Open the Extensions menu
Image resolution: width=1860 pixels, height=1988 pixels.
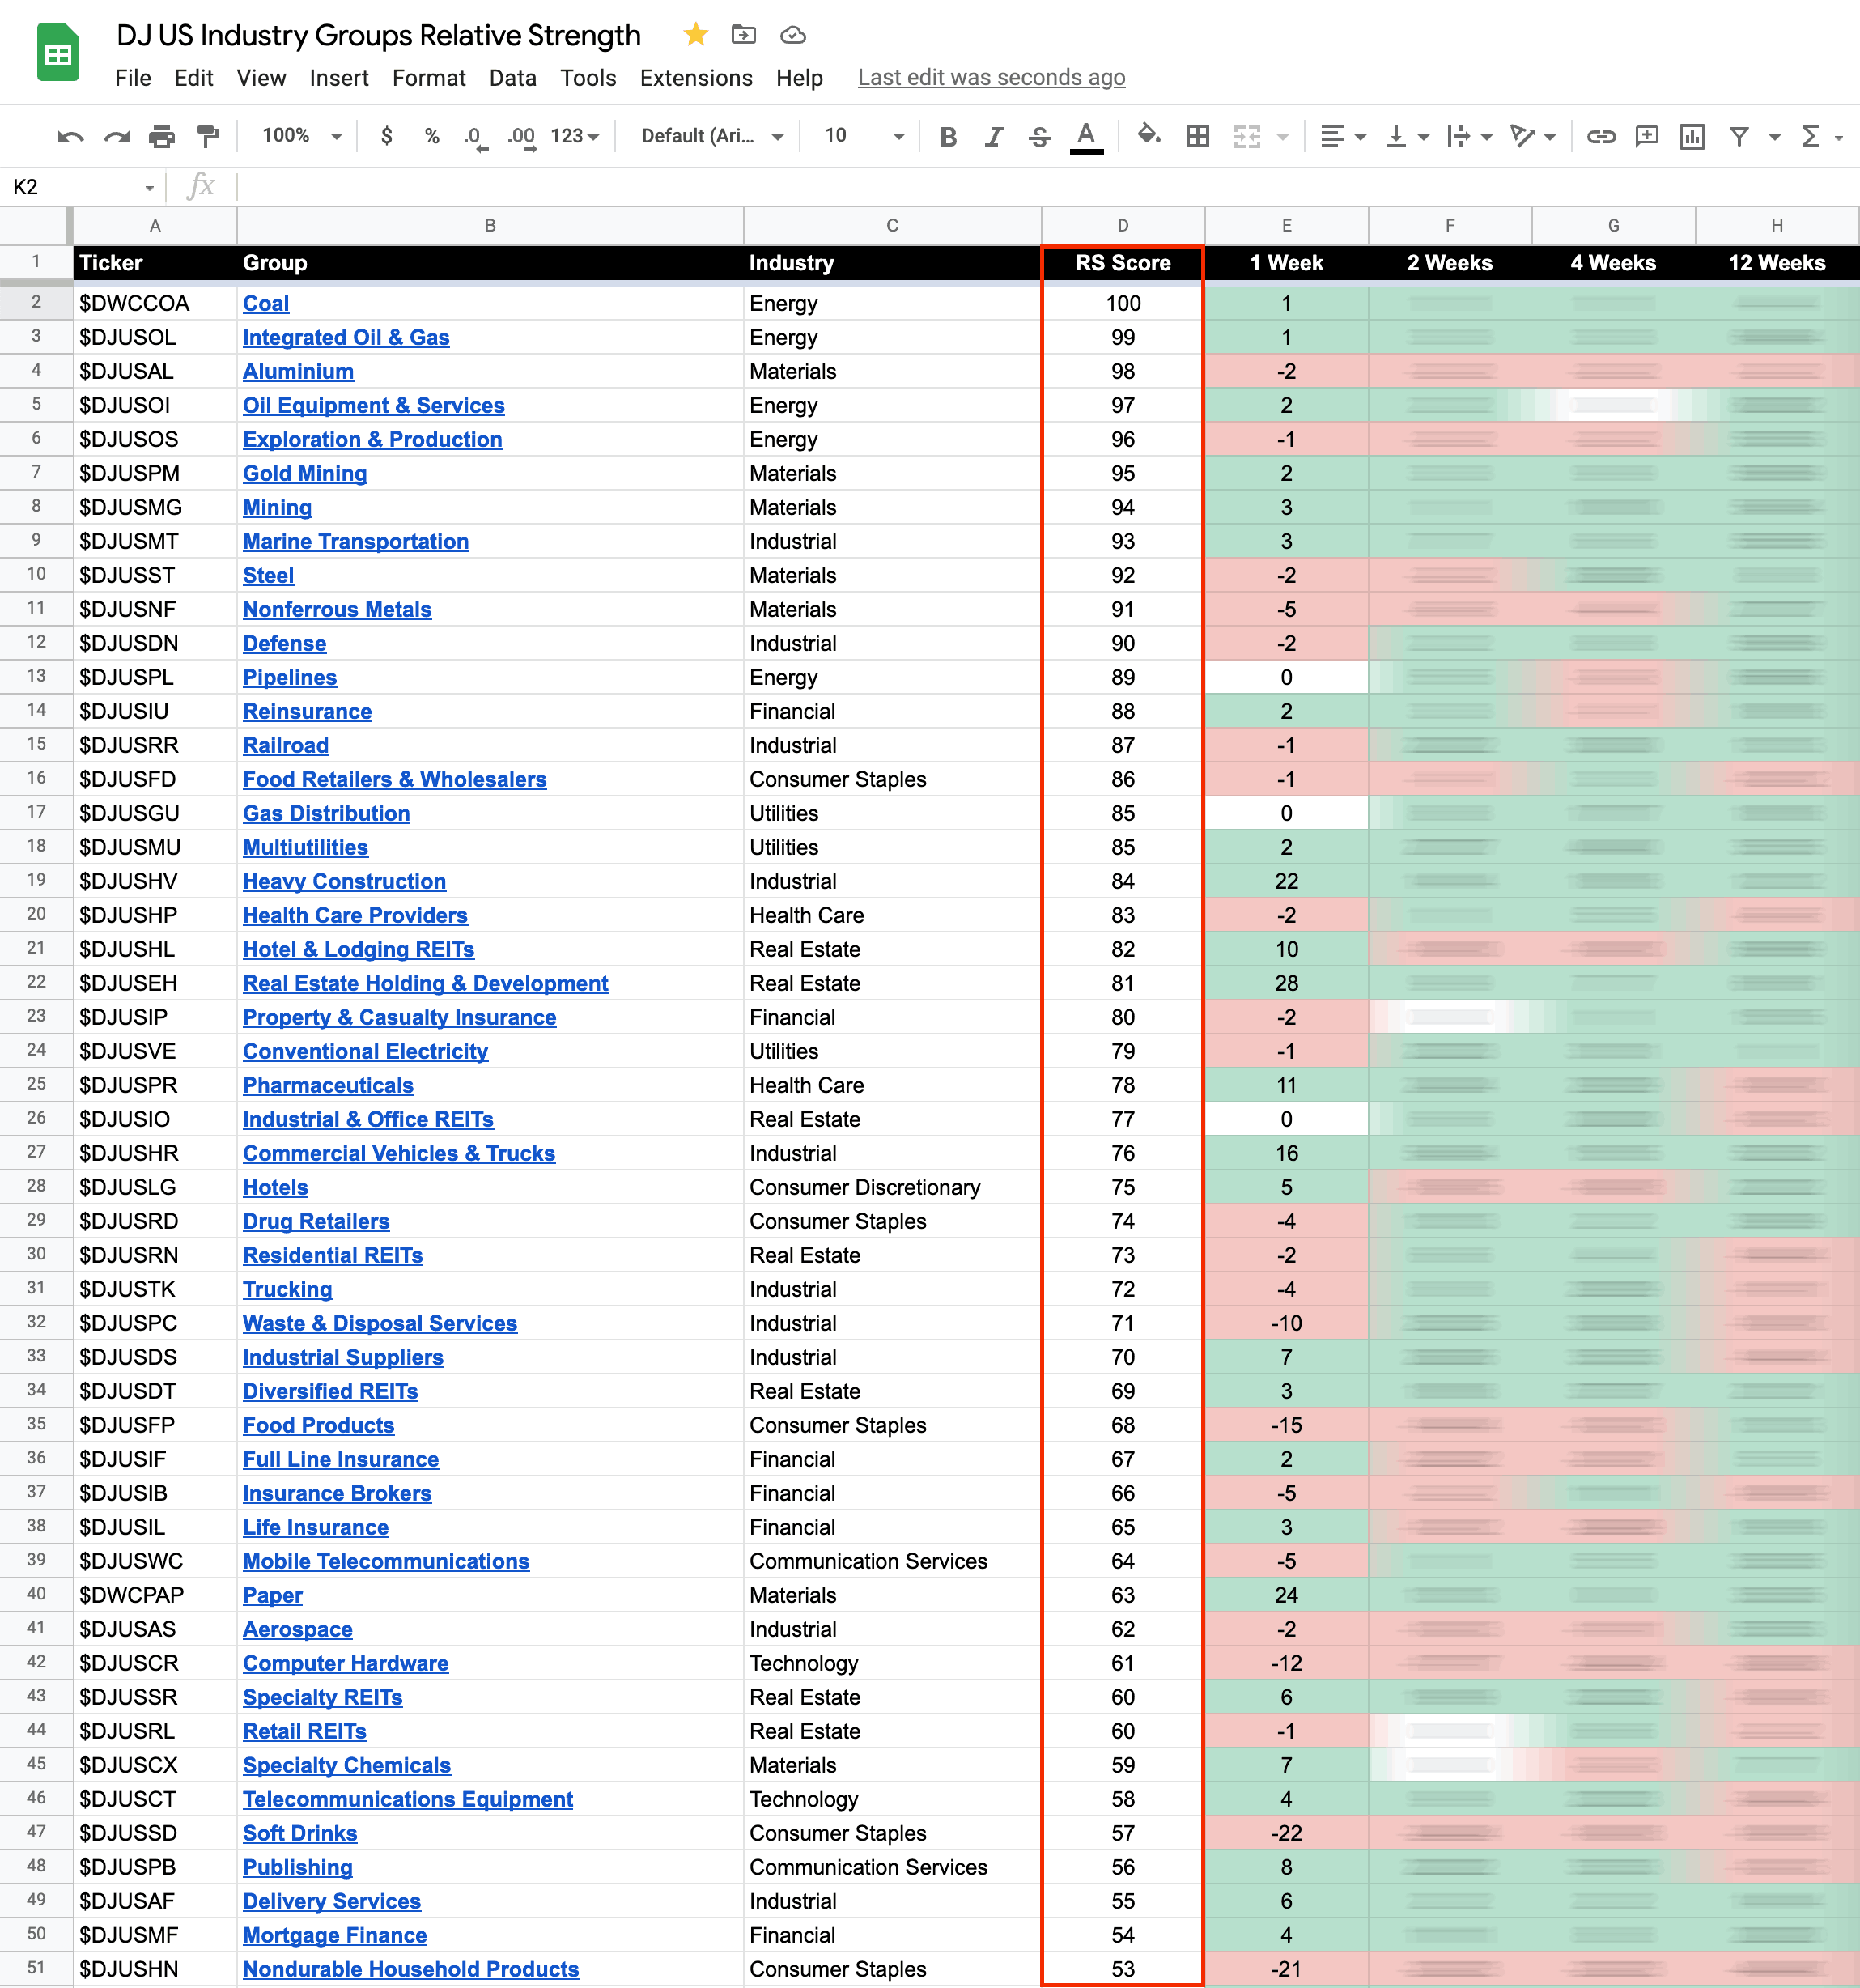coord(696,78)
